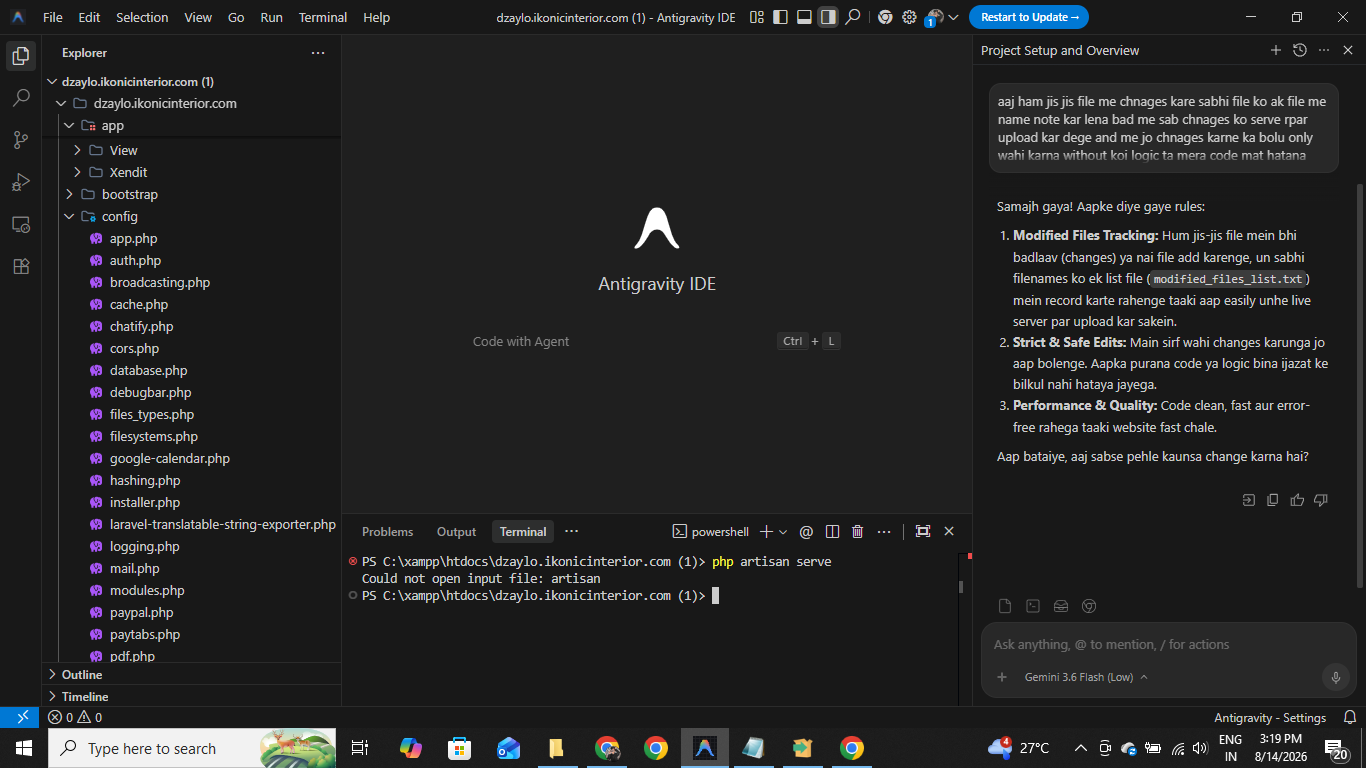Screen dimensions: 1366x768
Task: Toggle the bottom panel visibility
Action: click(804, 17)
